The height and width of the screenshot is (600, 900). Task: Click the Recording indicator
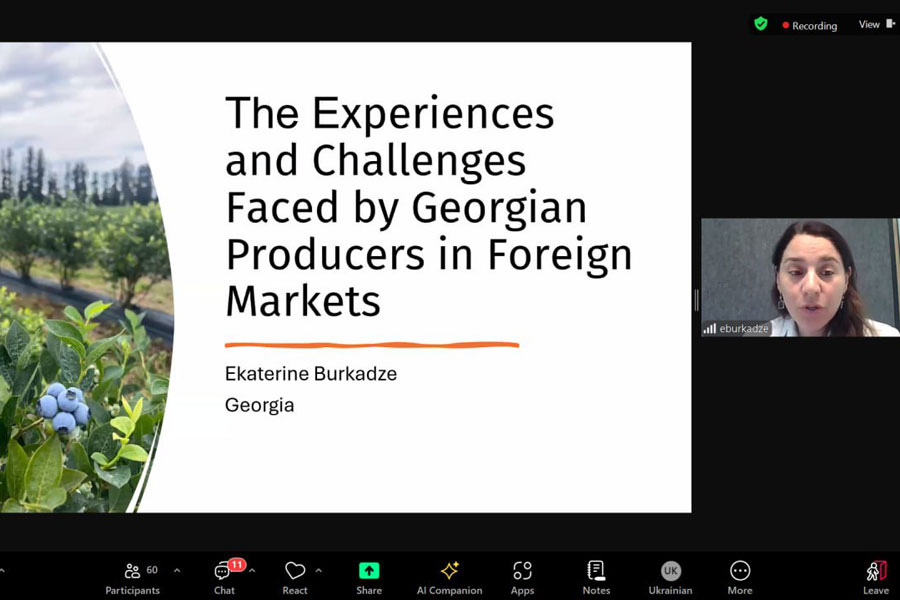tap(810, 25)
